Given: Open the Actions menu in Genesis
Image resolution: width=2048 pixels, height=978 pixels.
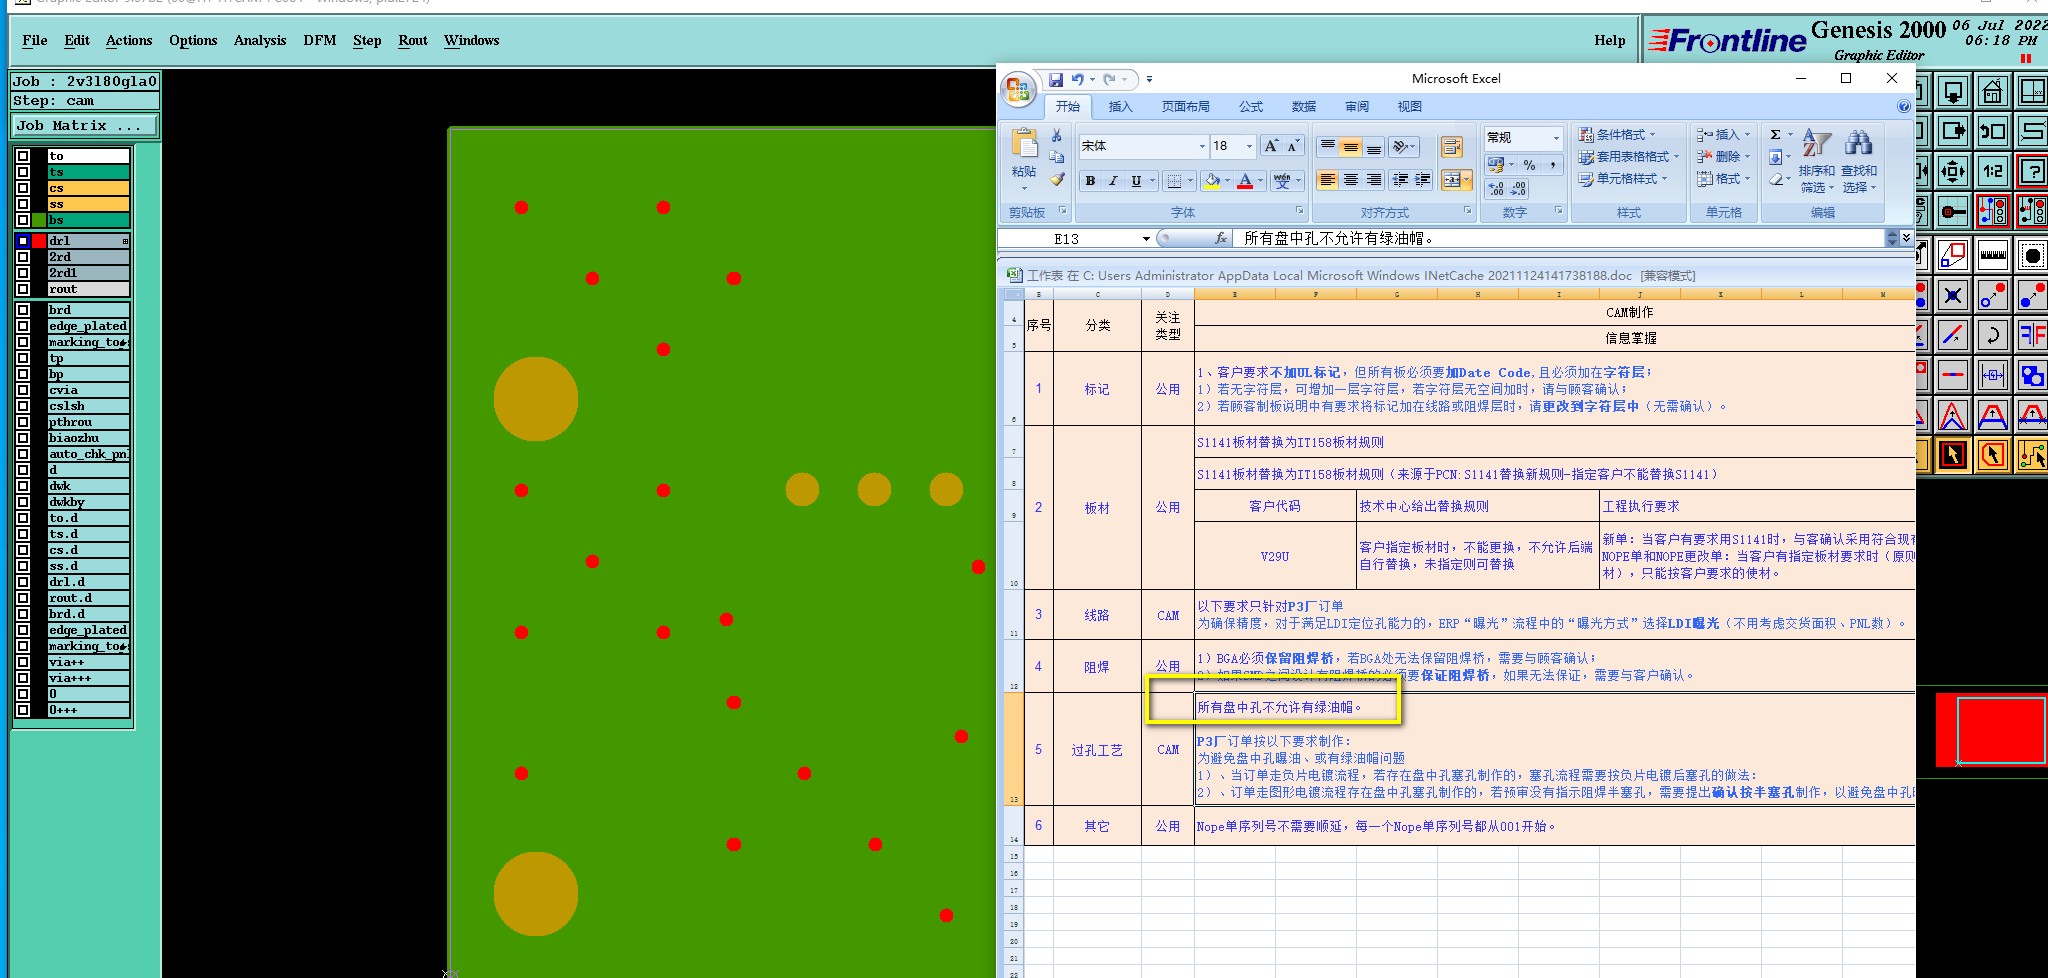Looking at the screenshot, I should 129,41.
